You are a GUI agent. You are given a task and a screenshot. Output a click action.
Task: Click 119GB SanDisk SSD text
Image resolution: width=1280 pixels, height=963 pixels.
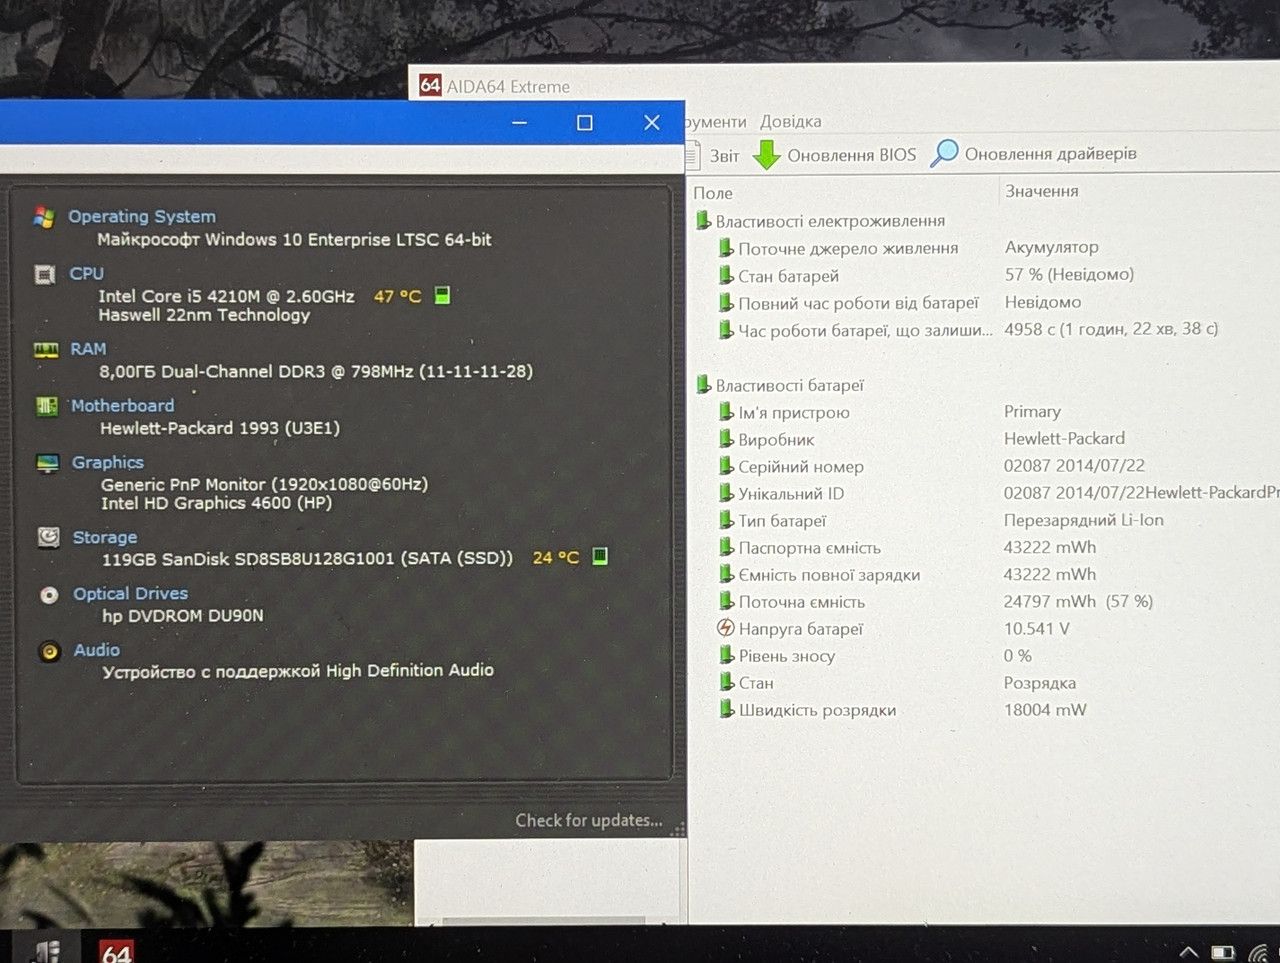[x=307, y=558]
